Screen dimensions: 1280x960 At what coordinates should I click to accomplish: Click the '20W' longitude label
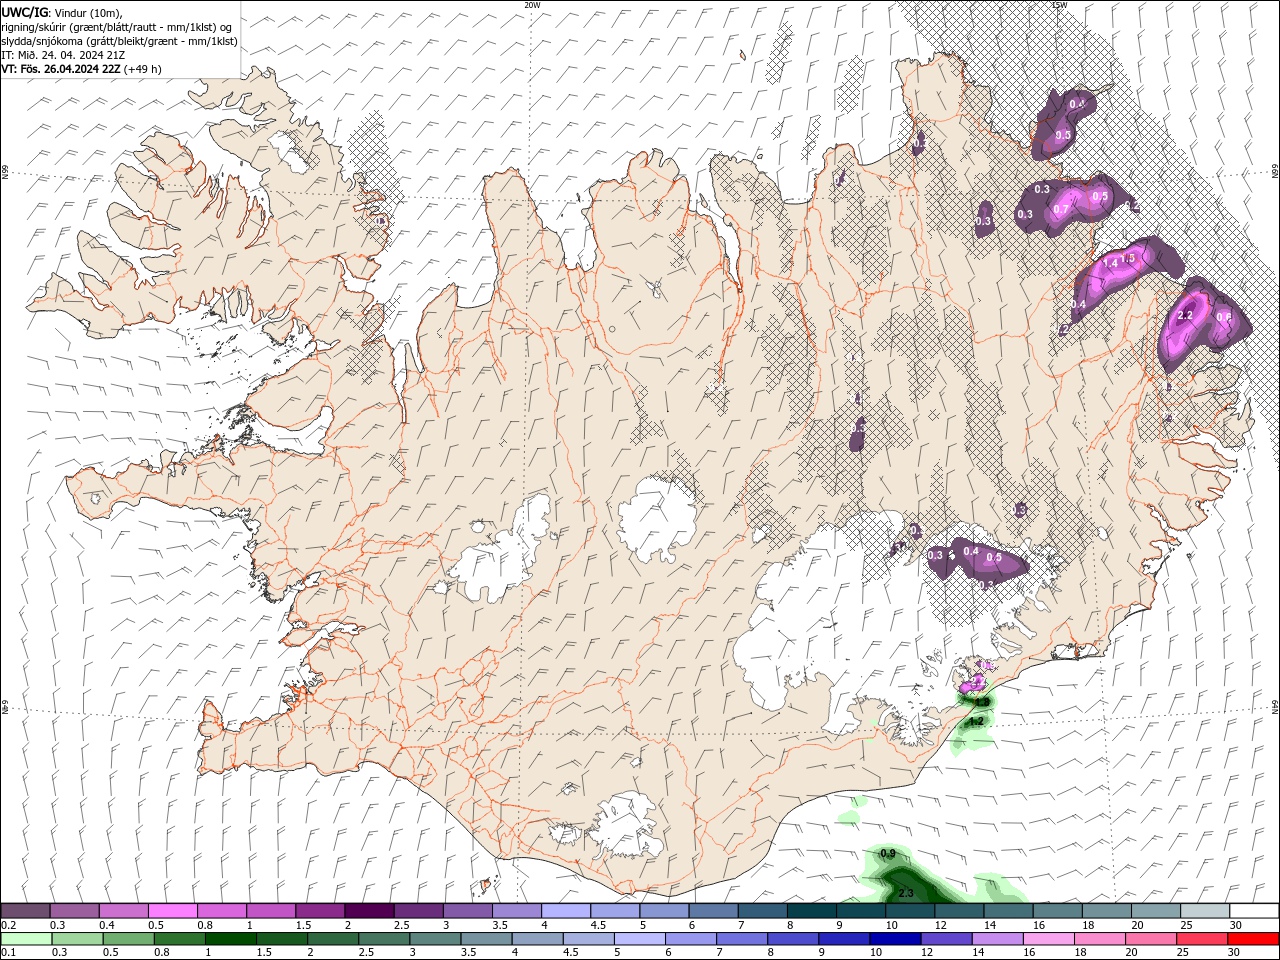[x=532, y=5]
